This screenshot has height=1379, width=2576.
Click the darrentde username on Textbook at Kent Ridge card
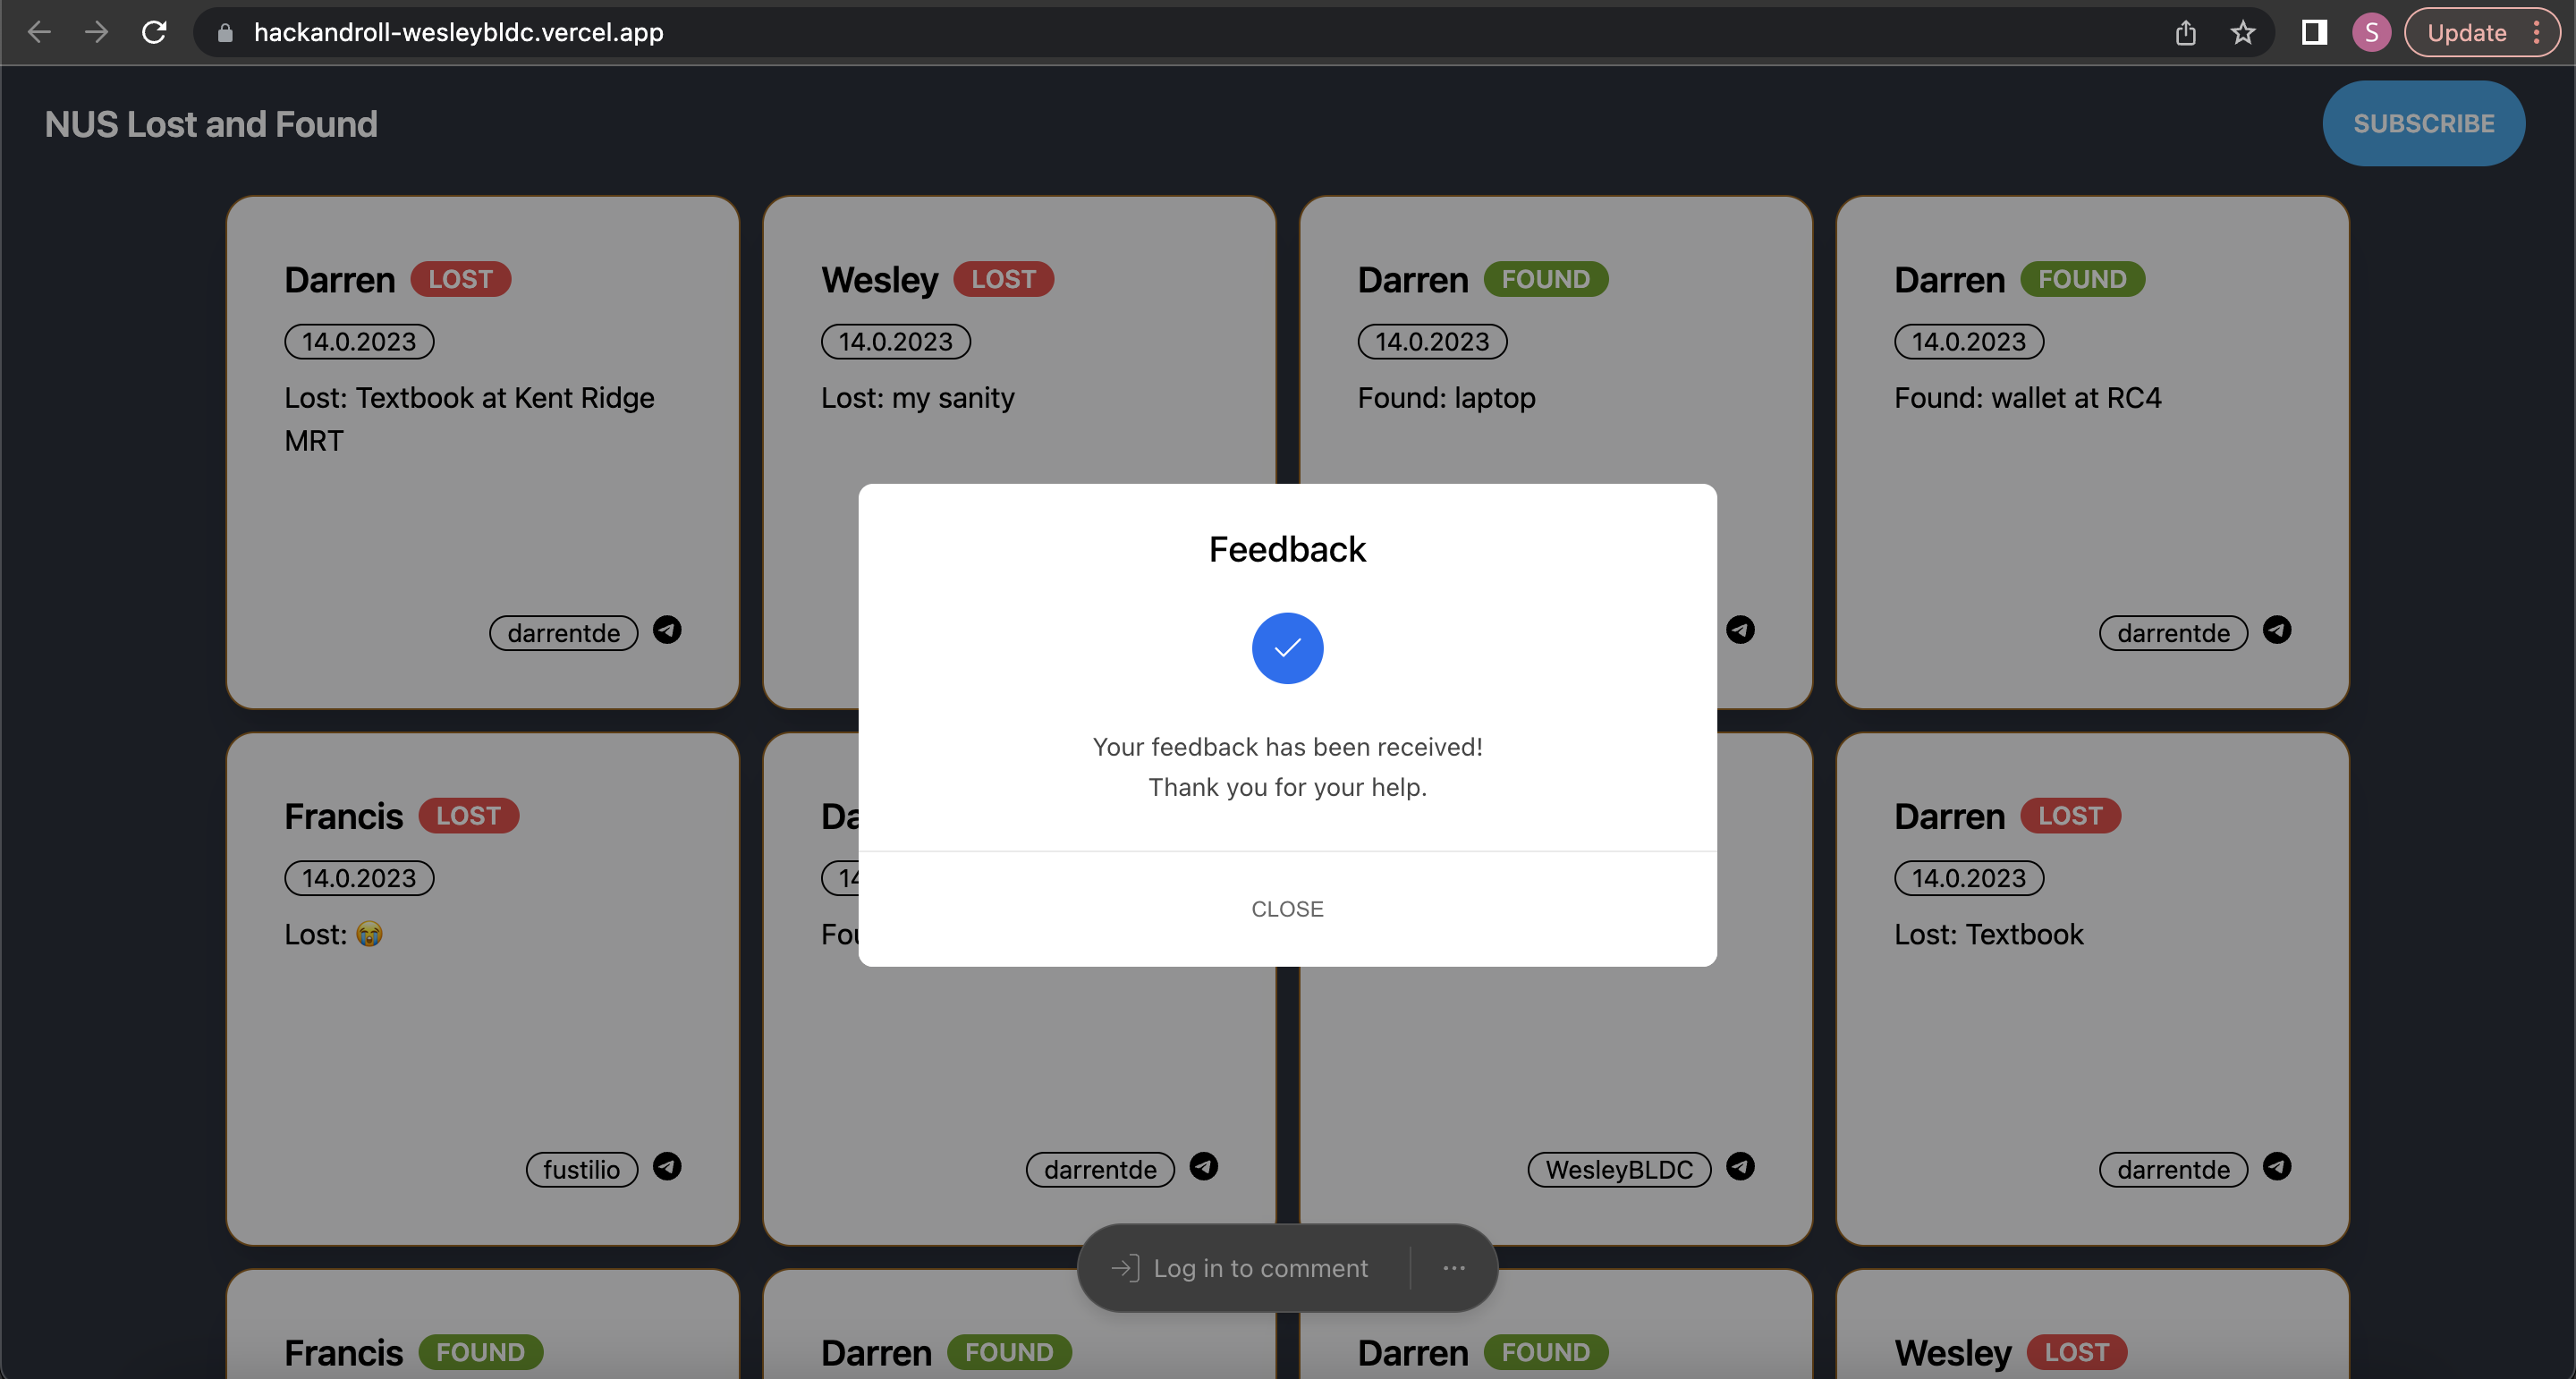pos(563,633)
